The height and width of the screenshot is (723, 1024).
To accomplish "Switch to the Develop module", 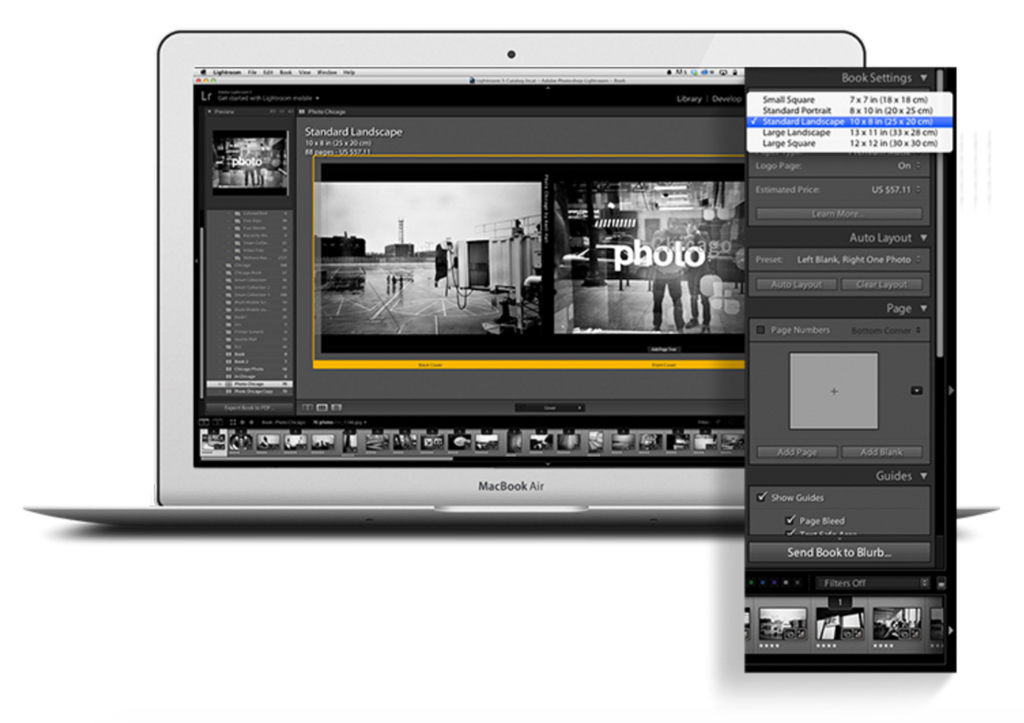I will point(726,99).
